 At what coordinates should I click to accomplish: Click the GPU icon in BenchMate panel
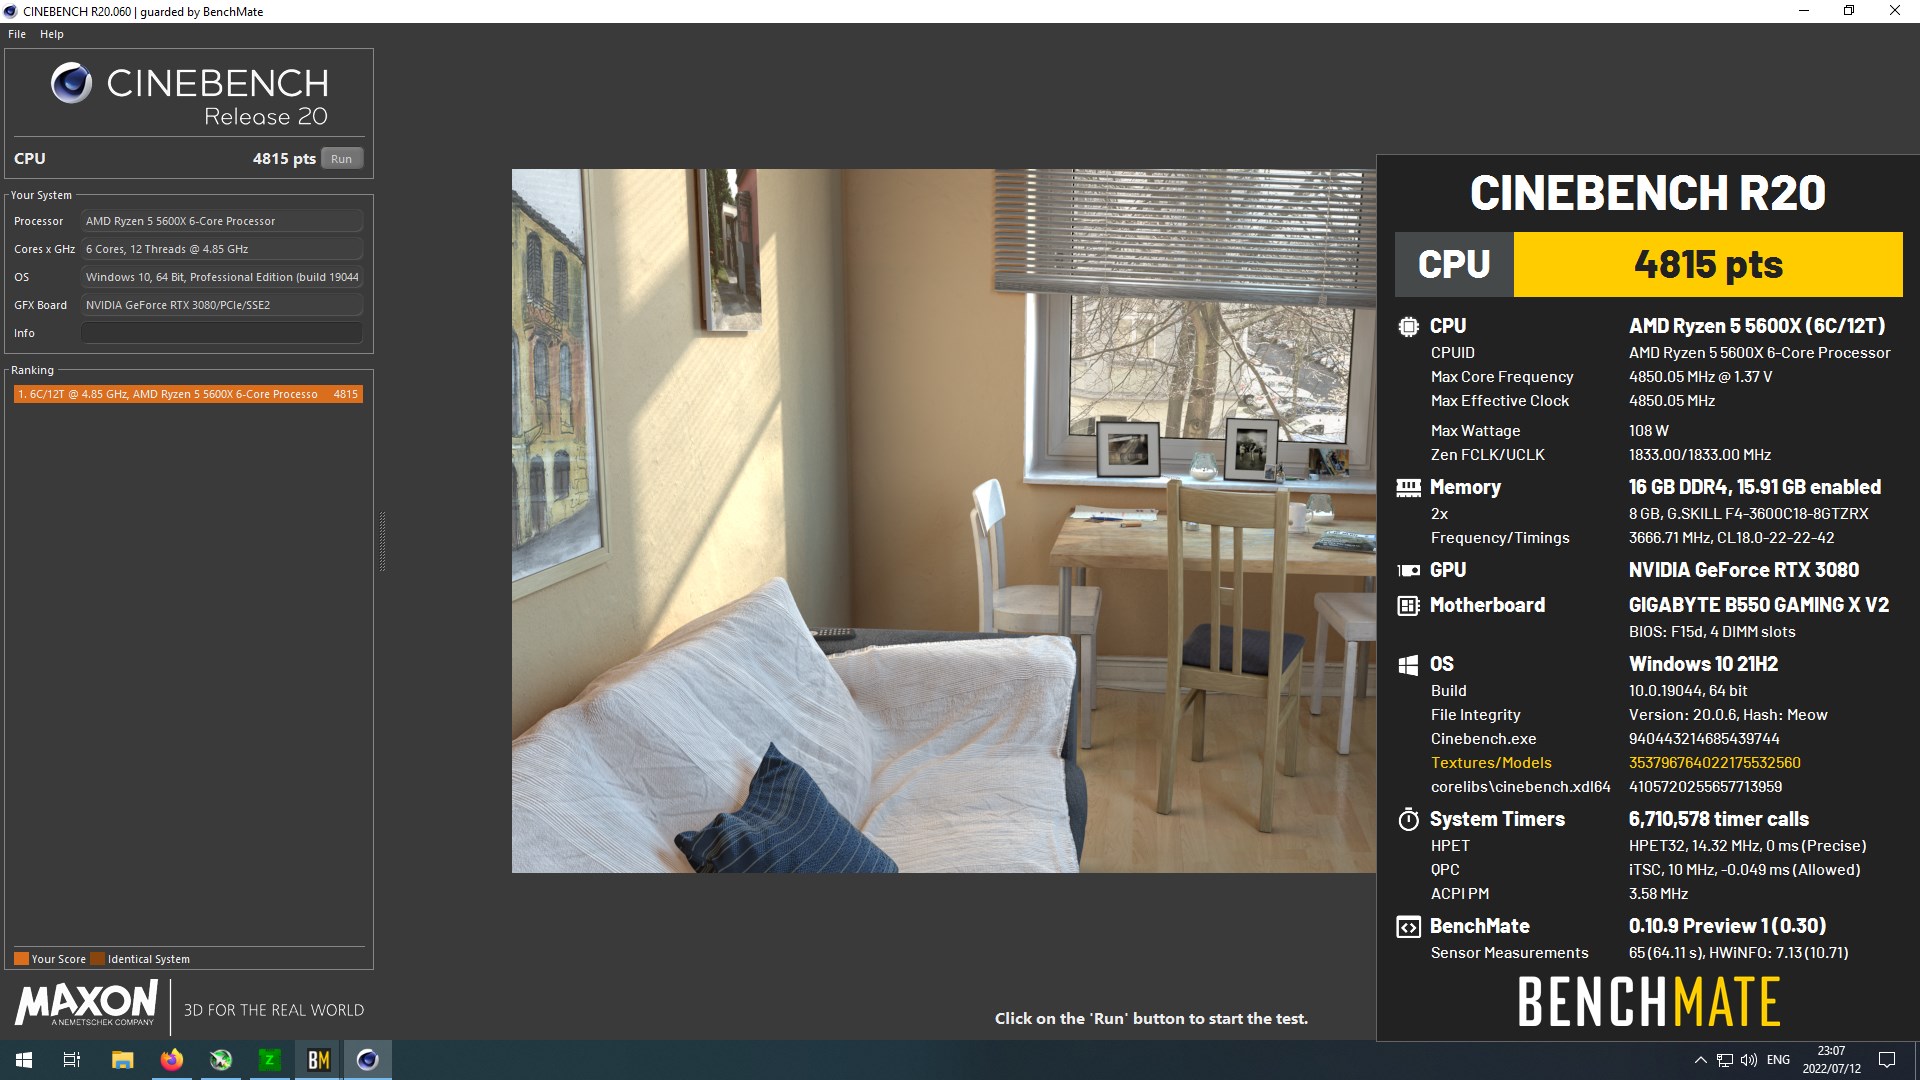tap(1408, 570)
